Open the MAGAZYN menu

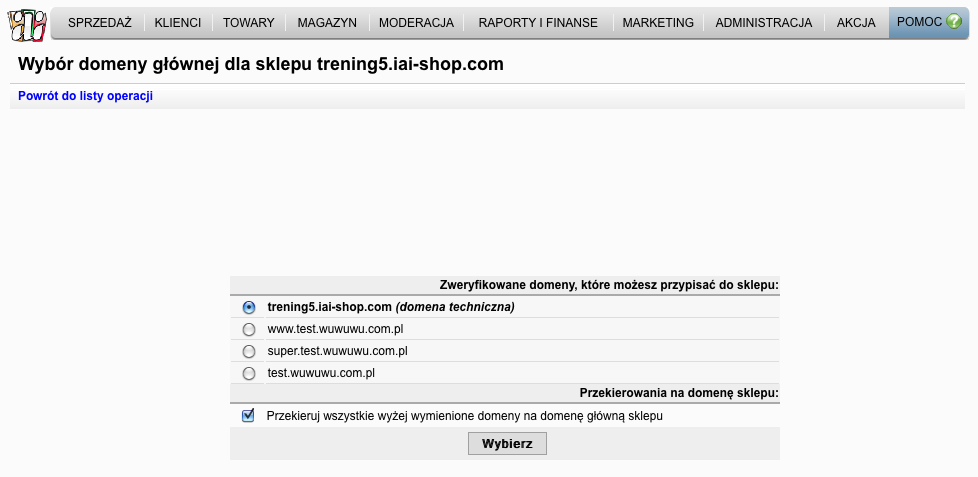[x=327, y=22]
